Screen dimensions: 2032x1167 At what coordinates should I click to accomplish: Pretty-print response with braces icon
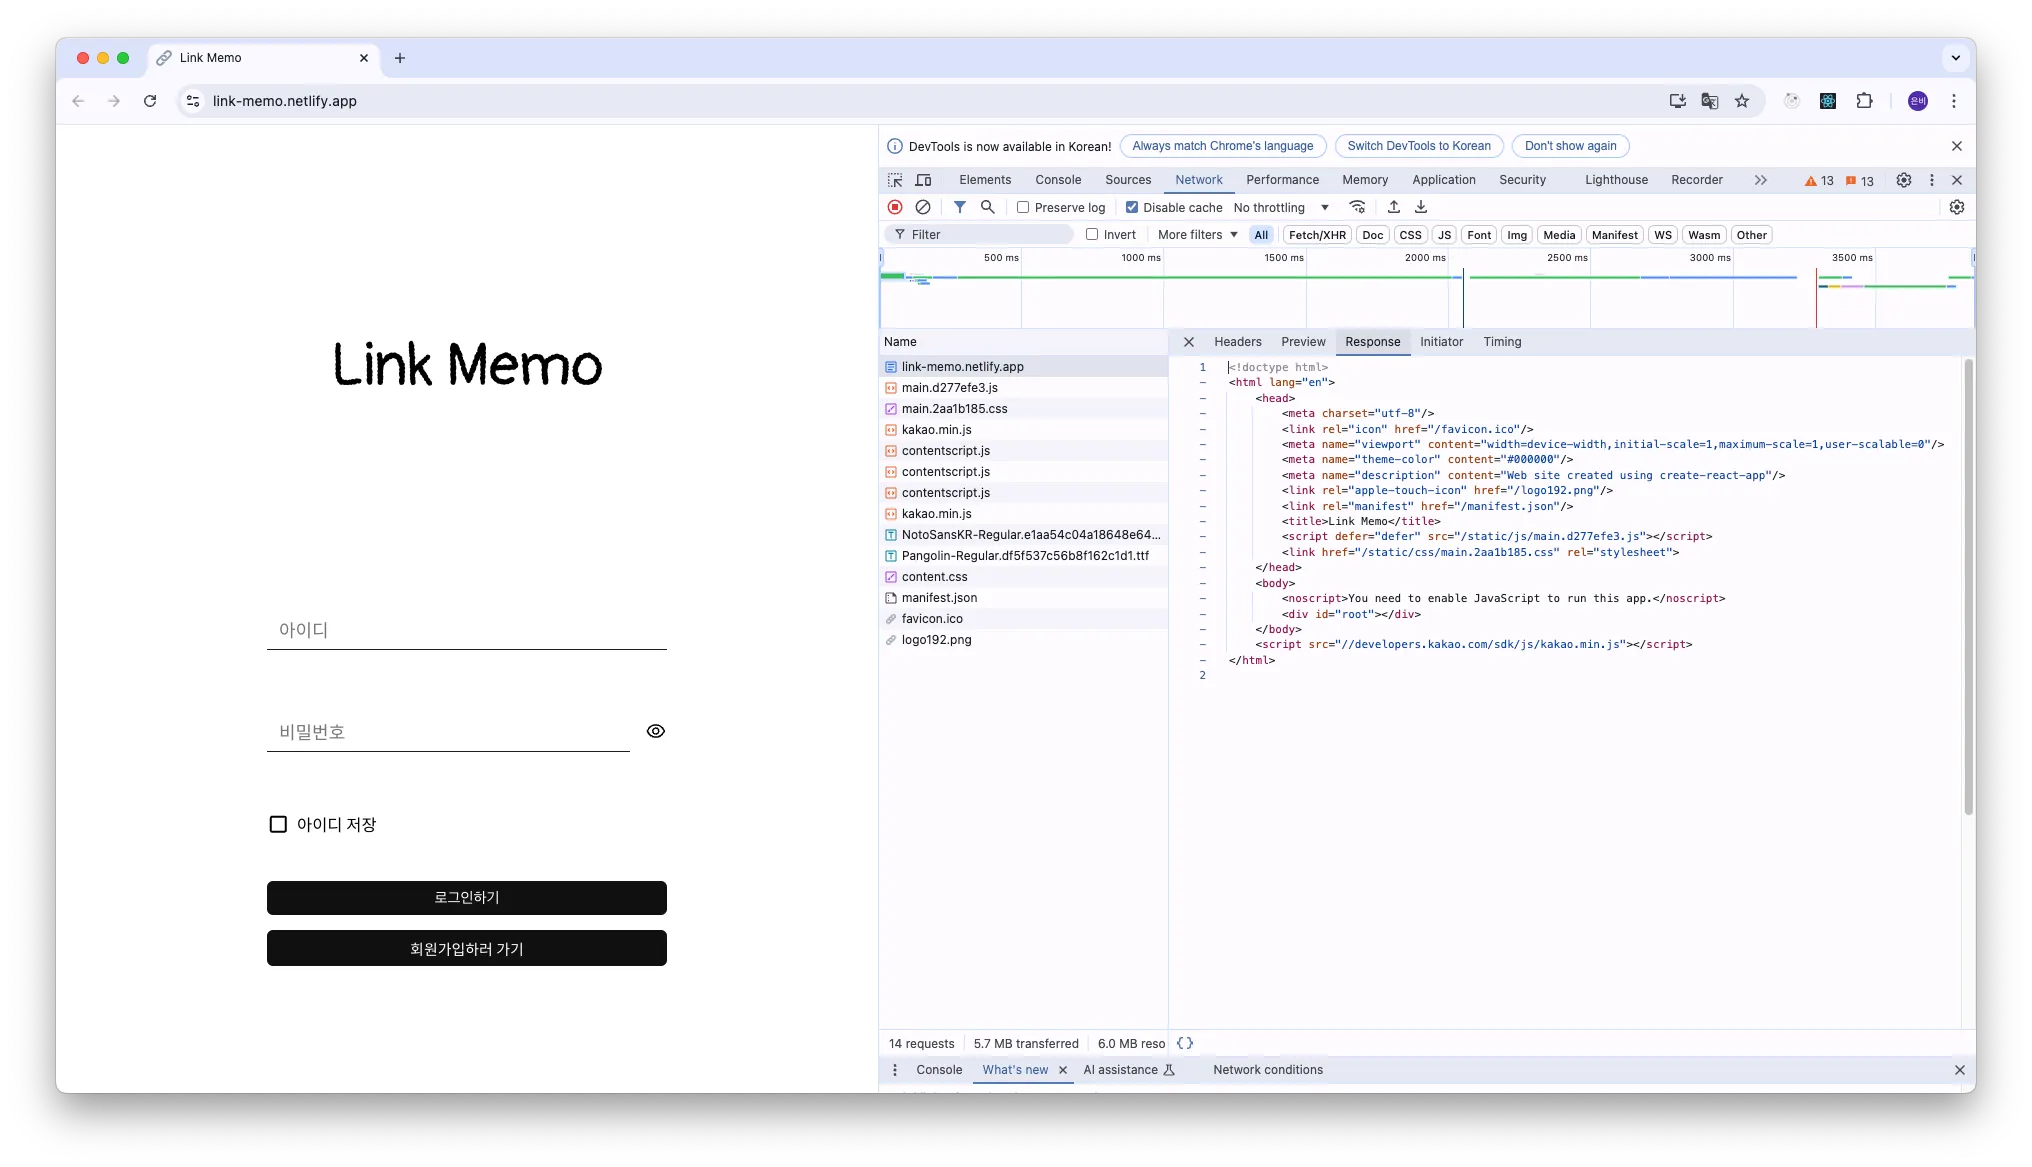click(1185, 1043)
